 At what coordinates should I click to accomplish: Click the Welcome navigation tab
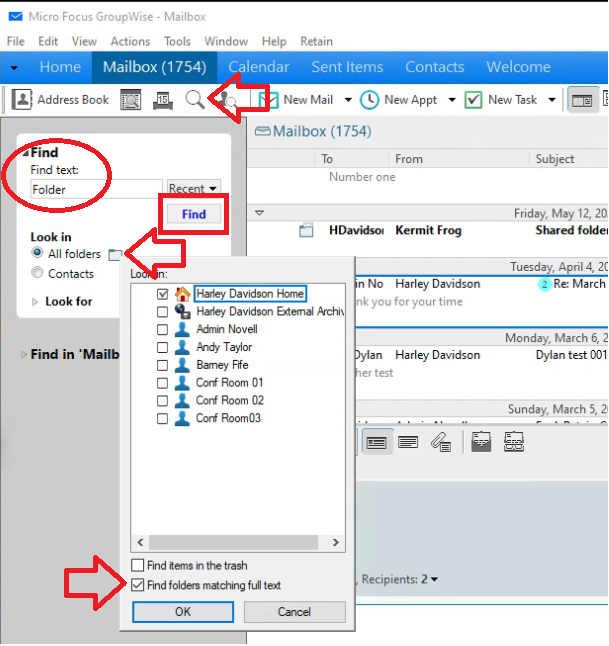(518, 67)
